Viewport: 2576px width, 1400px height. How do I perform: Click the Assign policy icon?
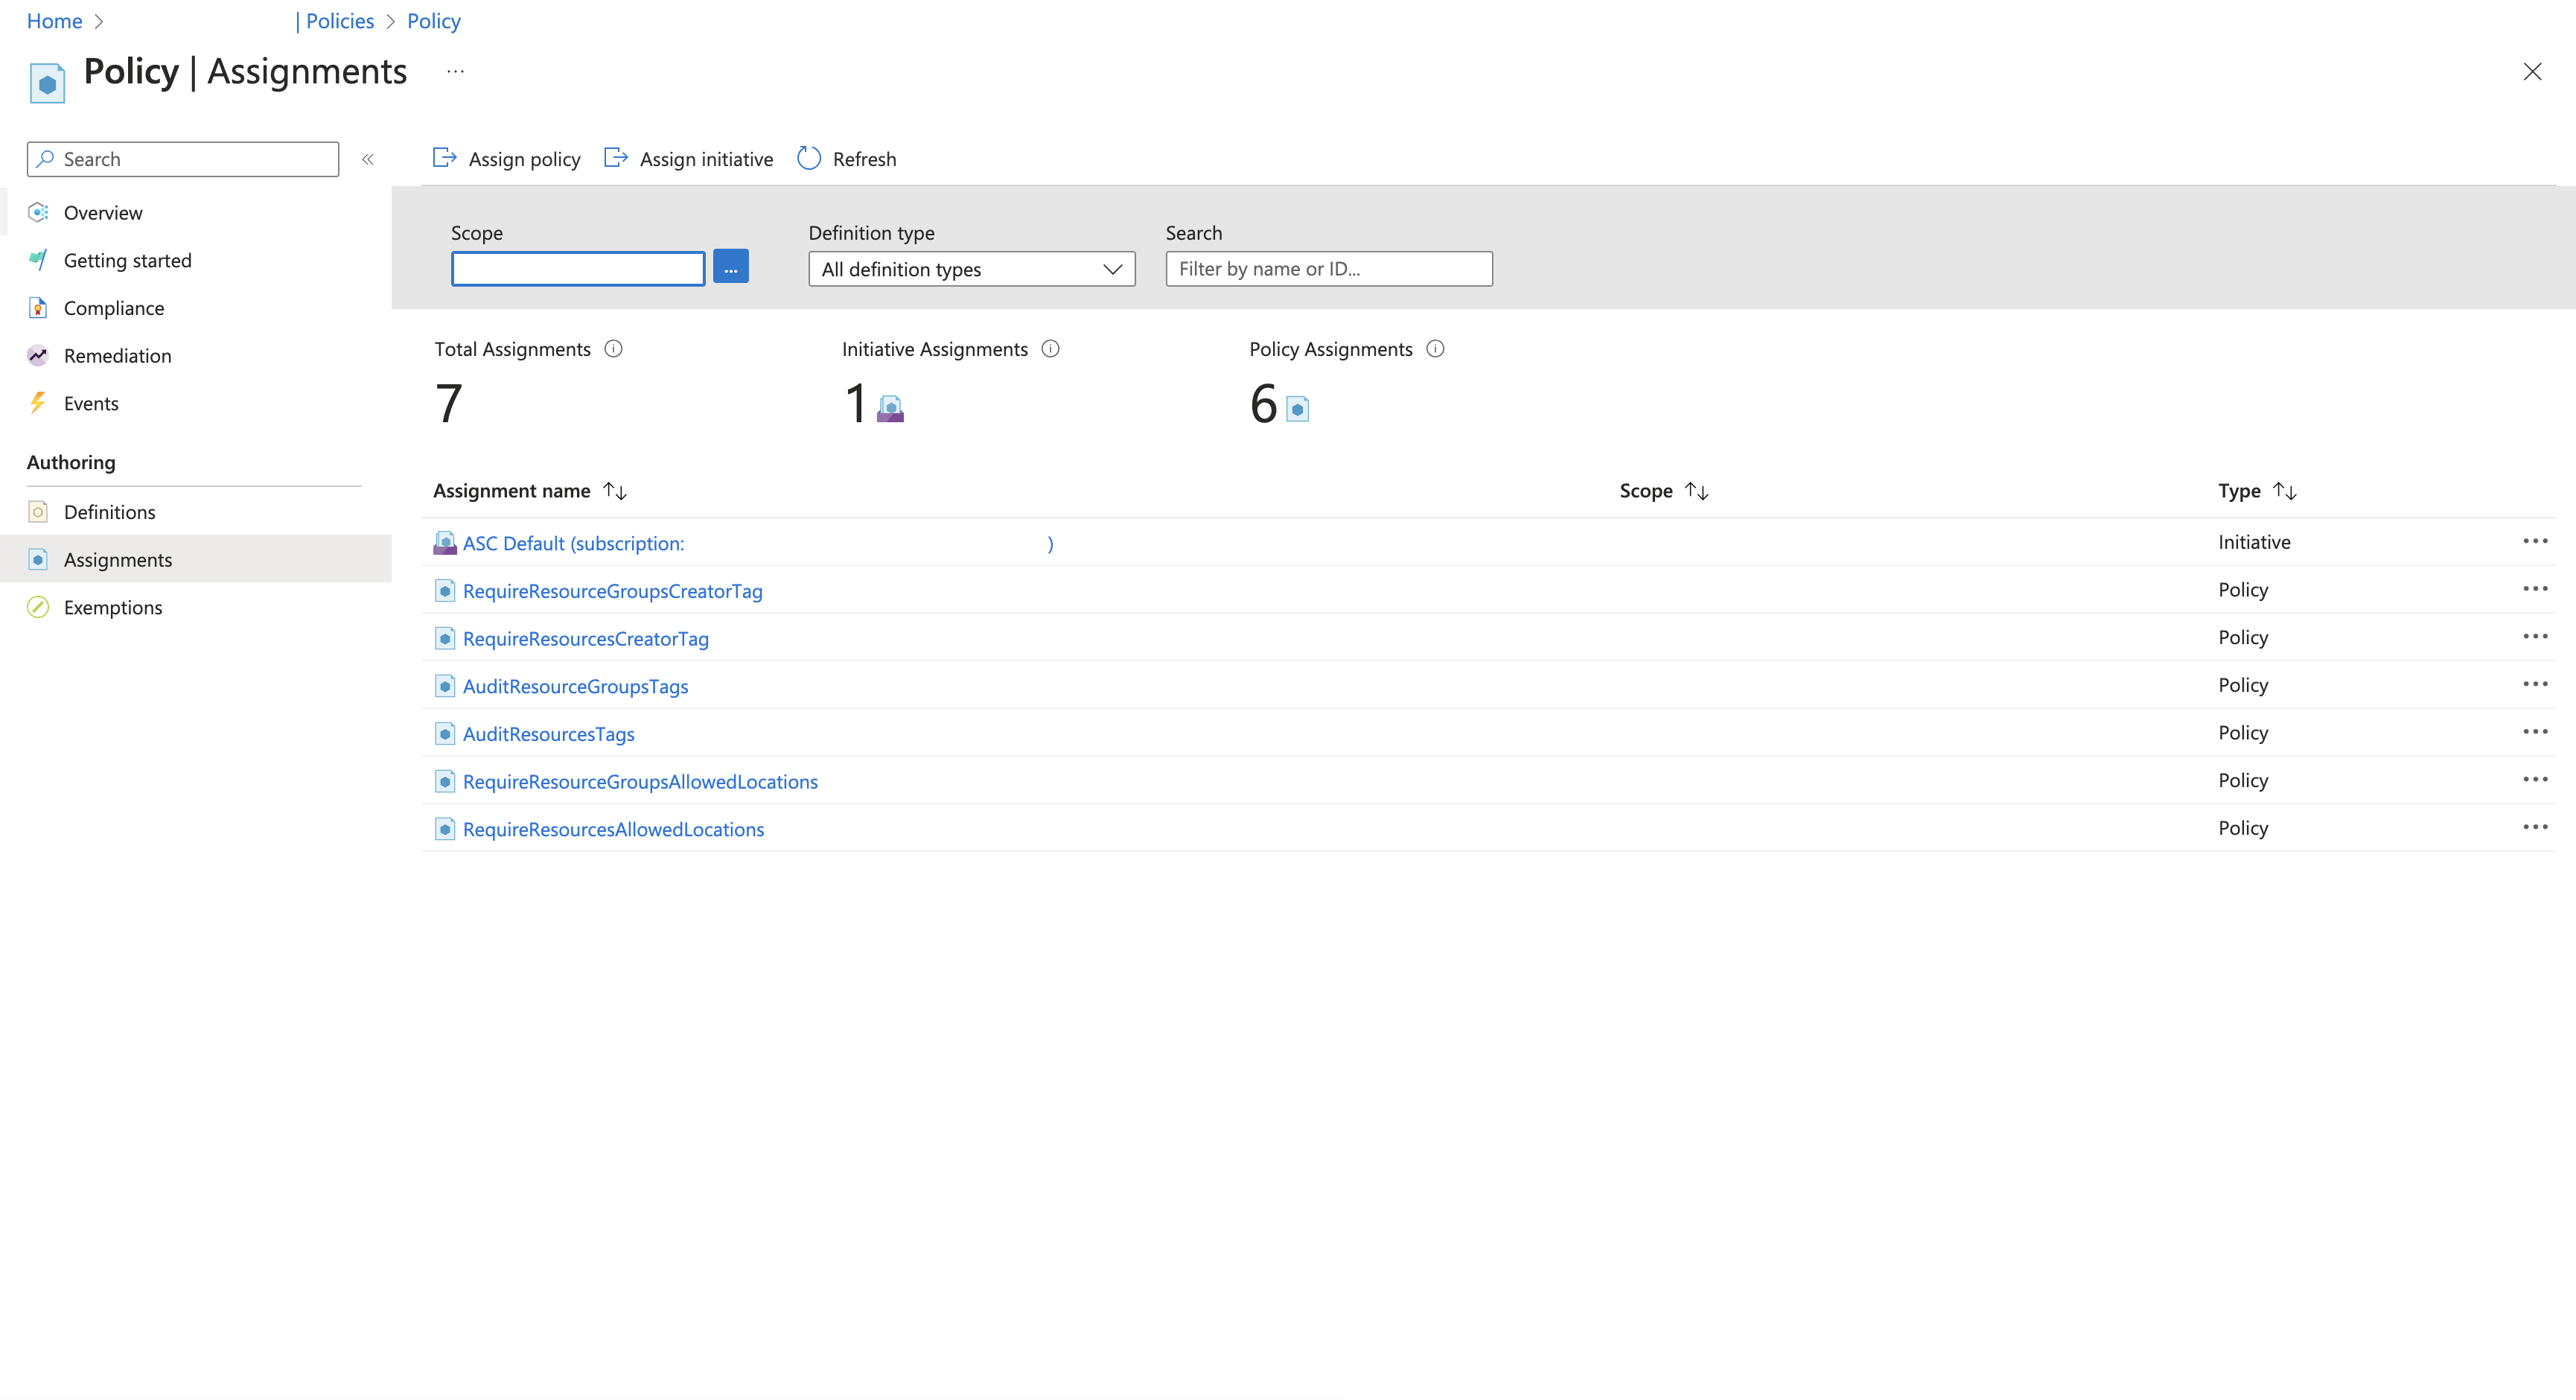tap(444, 158)
